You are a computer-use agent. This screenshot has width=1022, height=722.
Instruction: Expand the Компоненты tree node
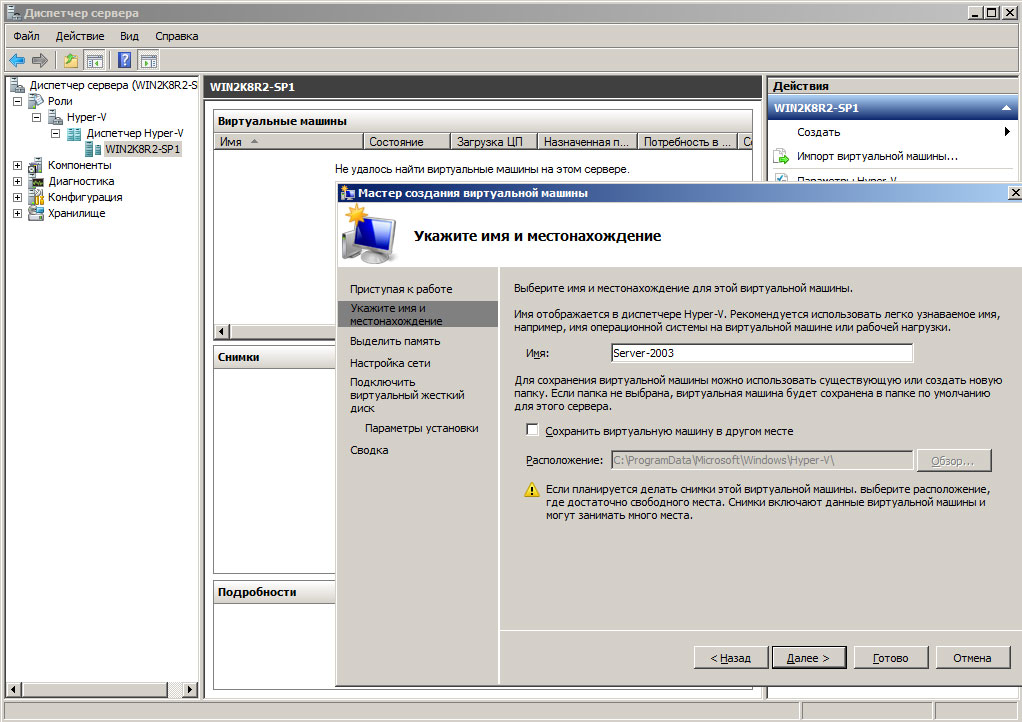click(x=18, y=166)
